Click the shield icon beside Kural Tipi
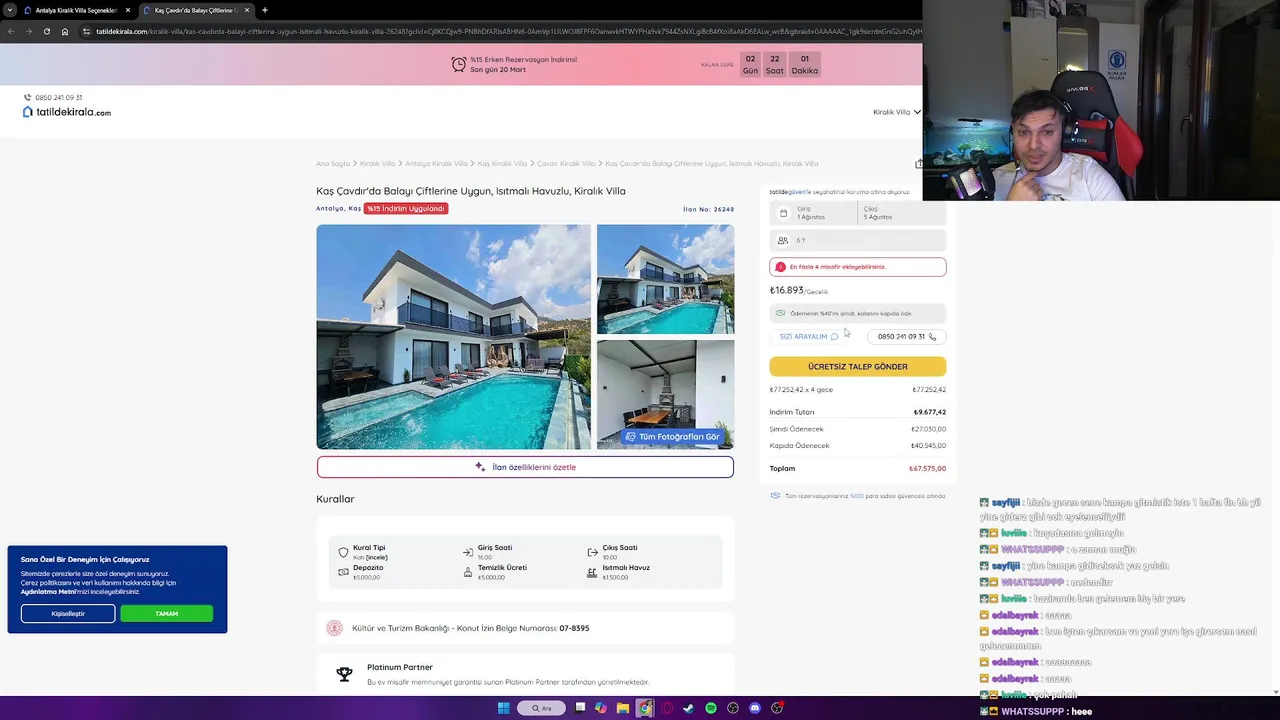This screenshot has height=720, width=1280. point(343,552)
